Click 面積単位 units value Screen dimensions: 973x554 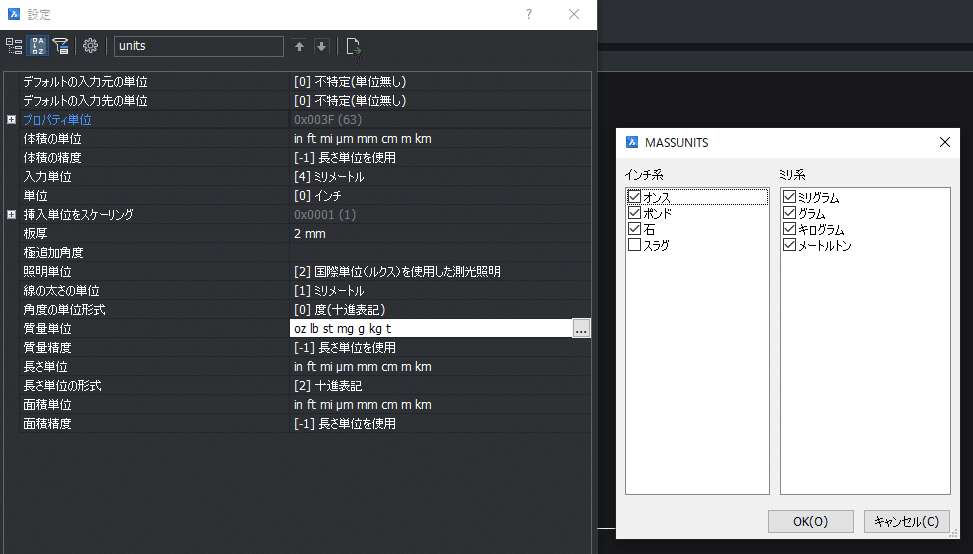click(x=362, y=404)
